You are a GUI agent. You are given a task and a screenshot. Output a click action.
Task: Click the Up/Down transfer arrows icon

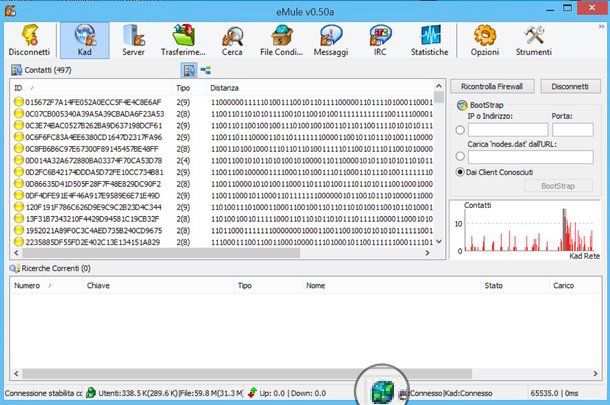coord(252,393)
